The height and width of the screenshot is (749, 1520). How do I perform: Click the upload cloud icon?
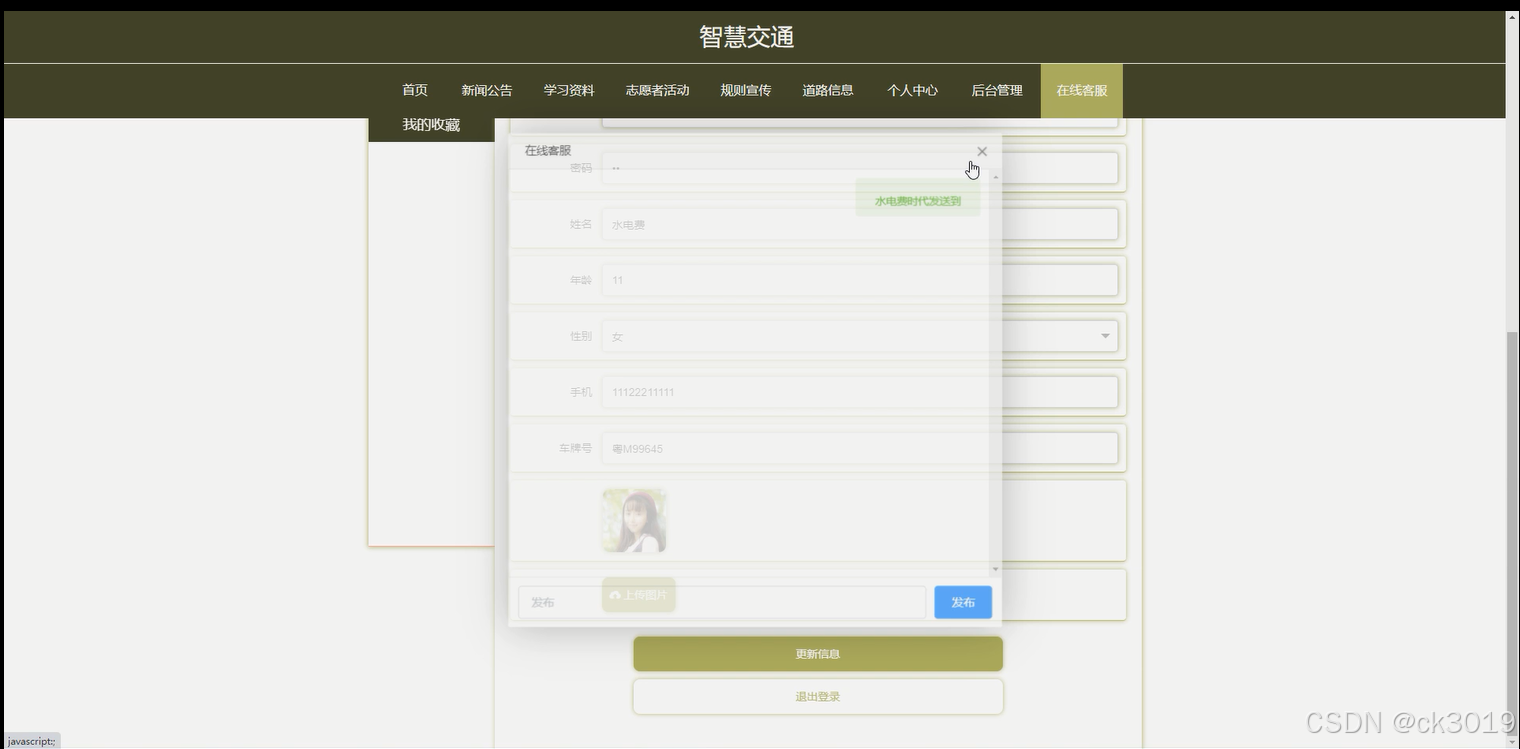coord(615,595)
